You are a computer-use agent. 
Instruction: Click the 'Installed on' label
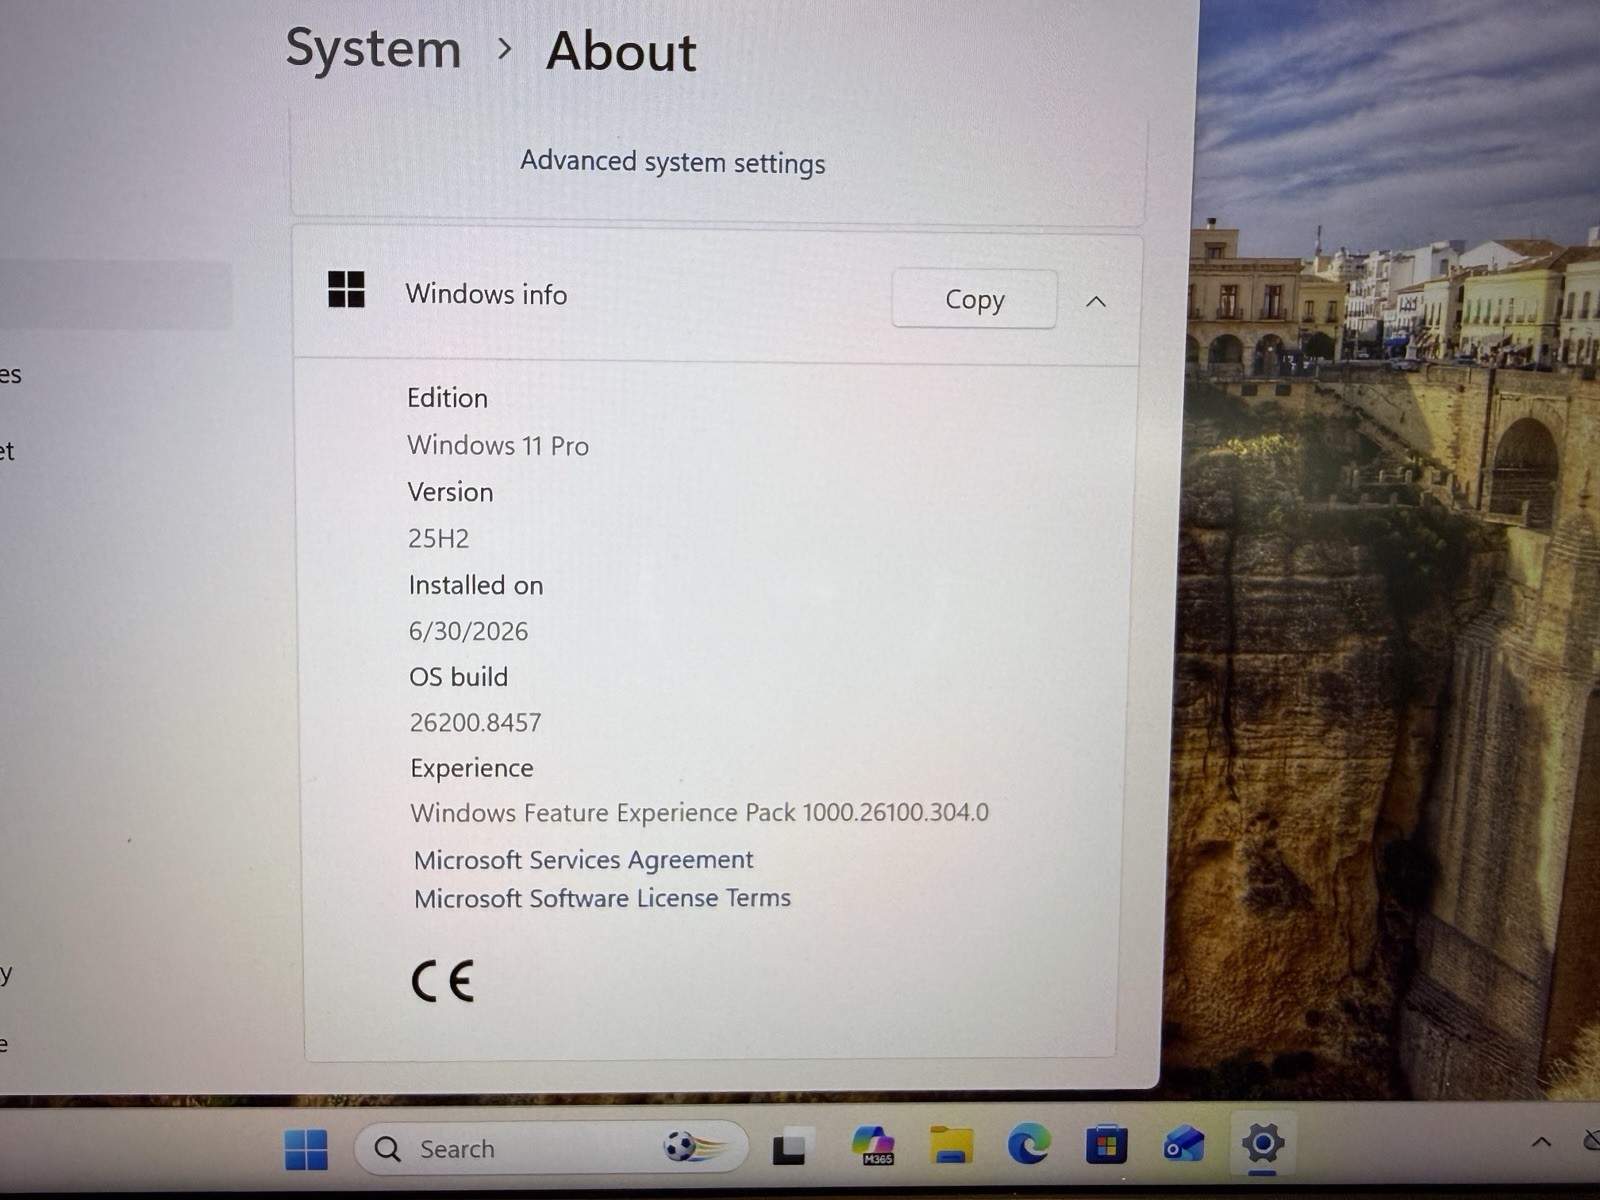(x=476, y=585)
